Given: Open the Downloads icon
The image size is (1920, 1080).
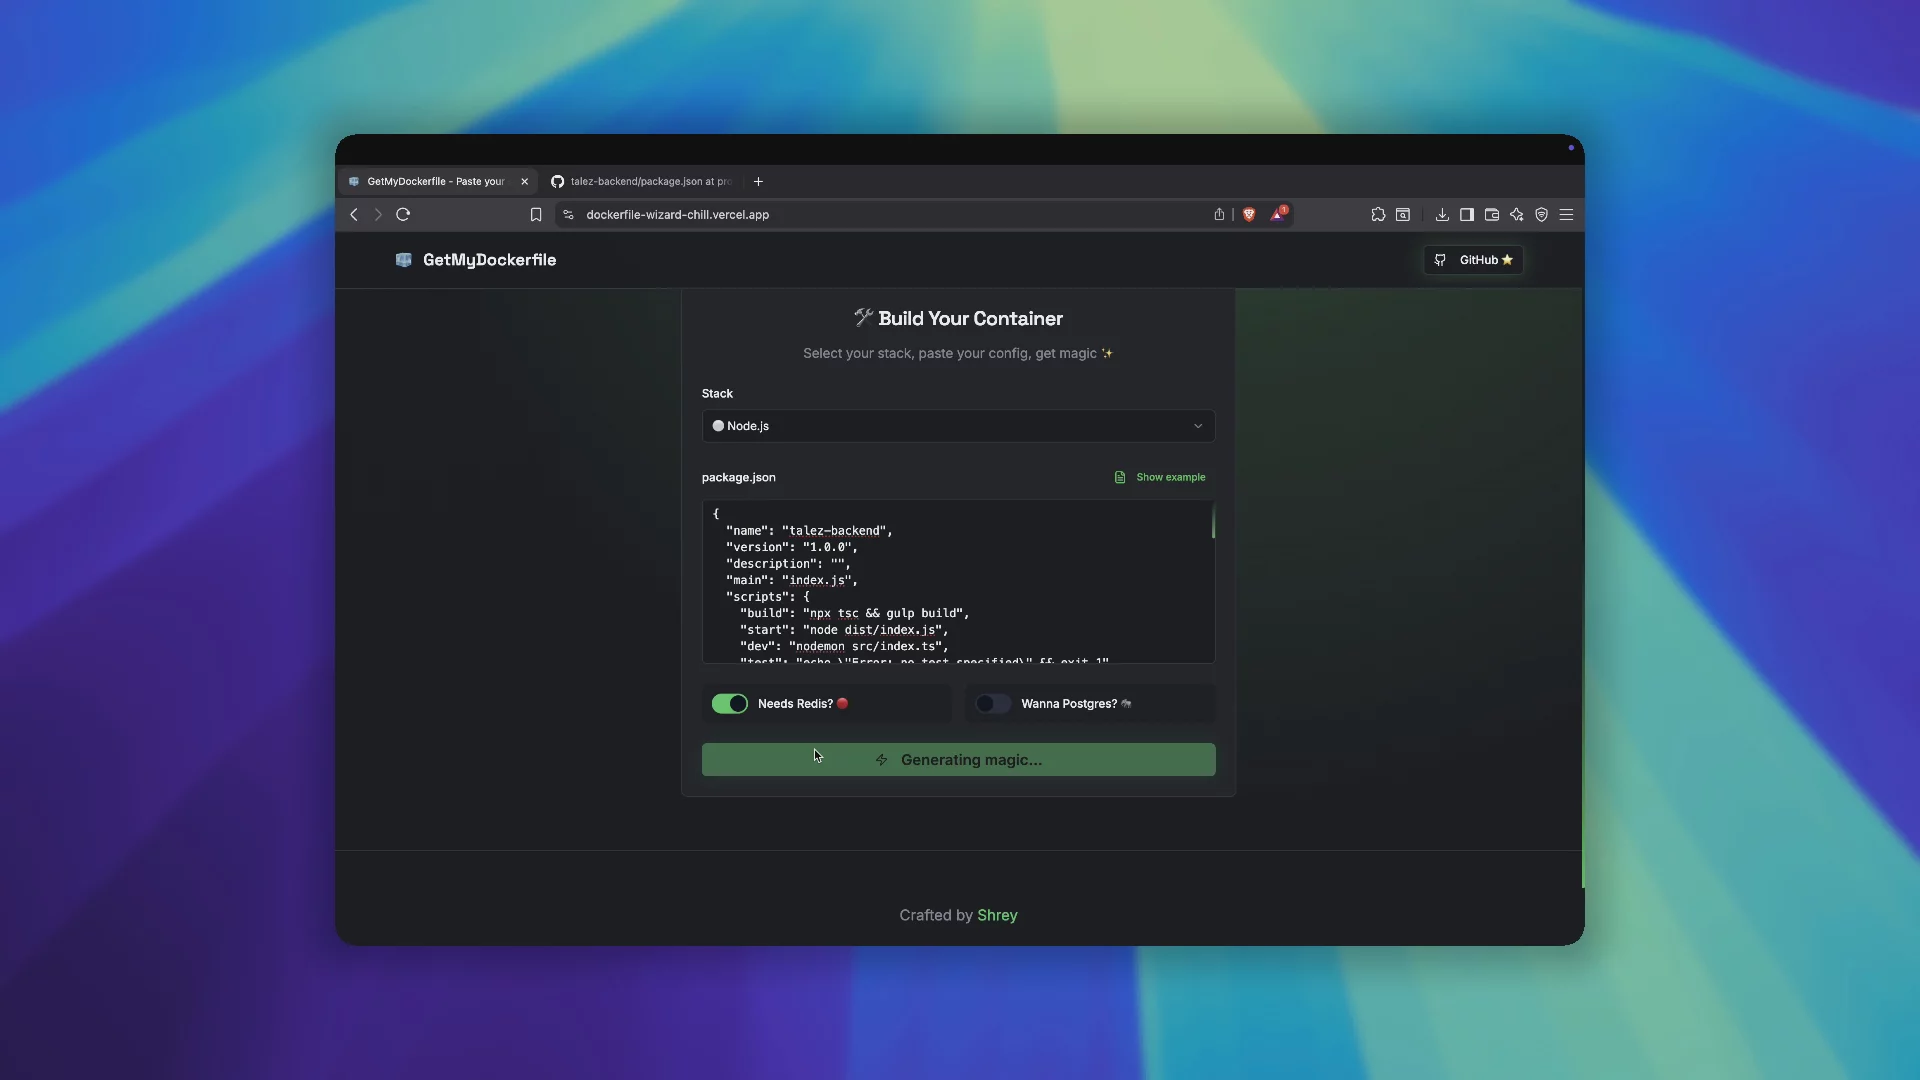Looking at the screenshot, I should coord(1442,214).
